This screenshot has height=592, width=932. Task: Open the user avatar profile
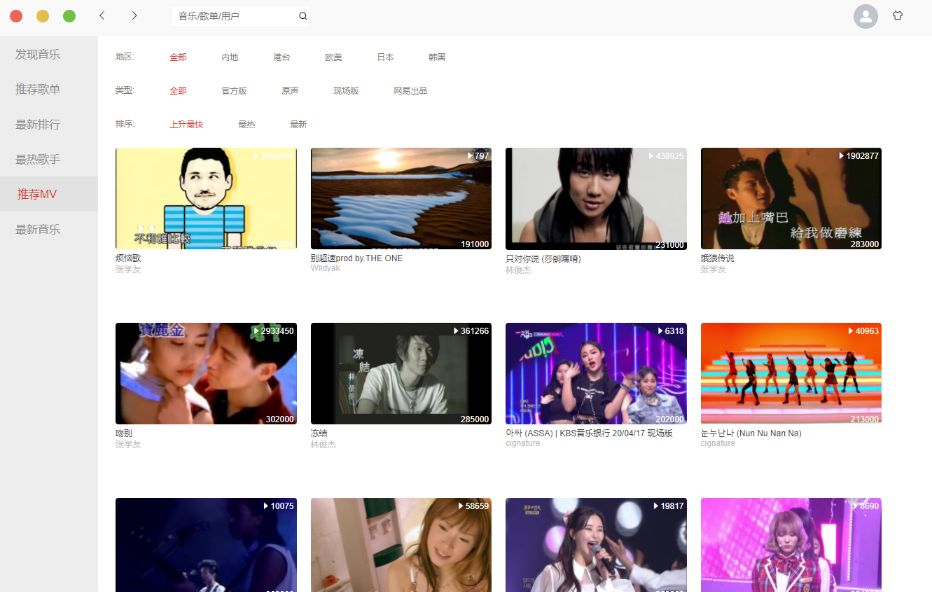pyautogui.click(x=865, y=16)
